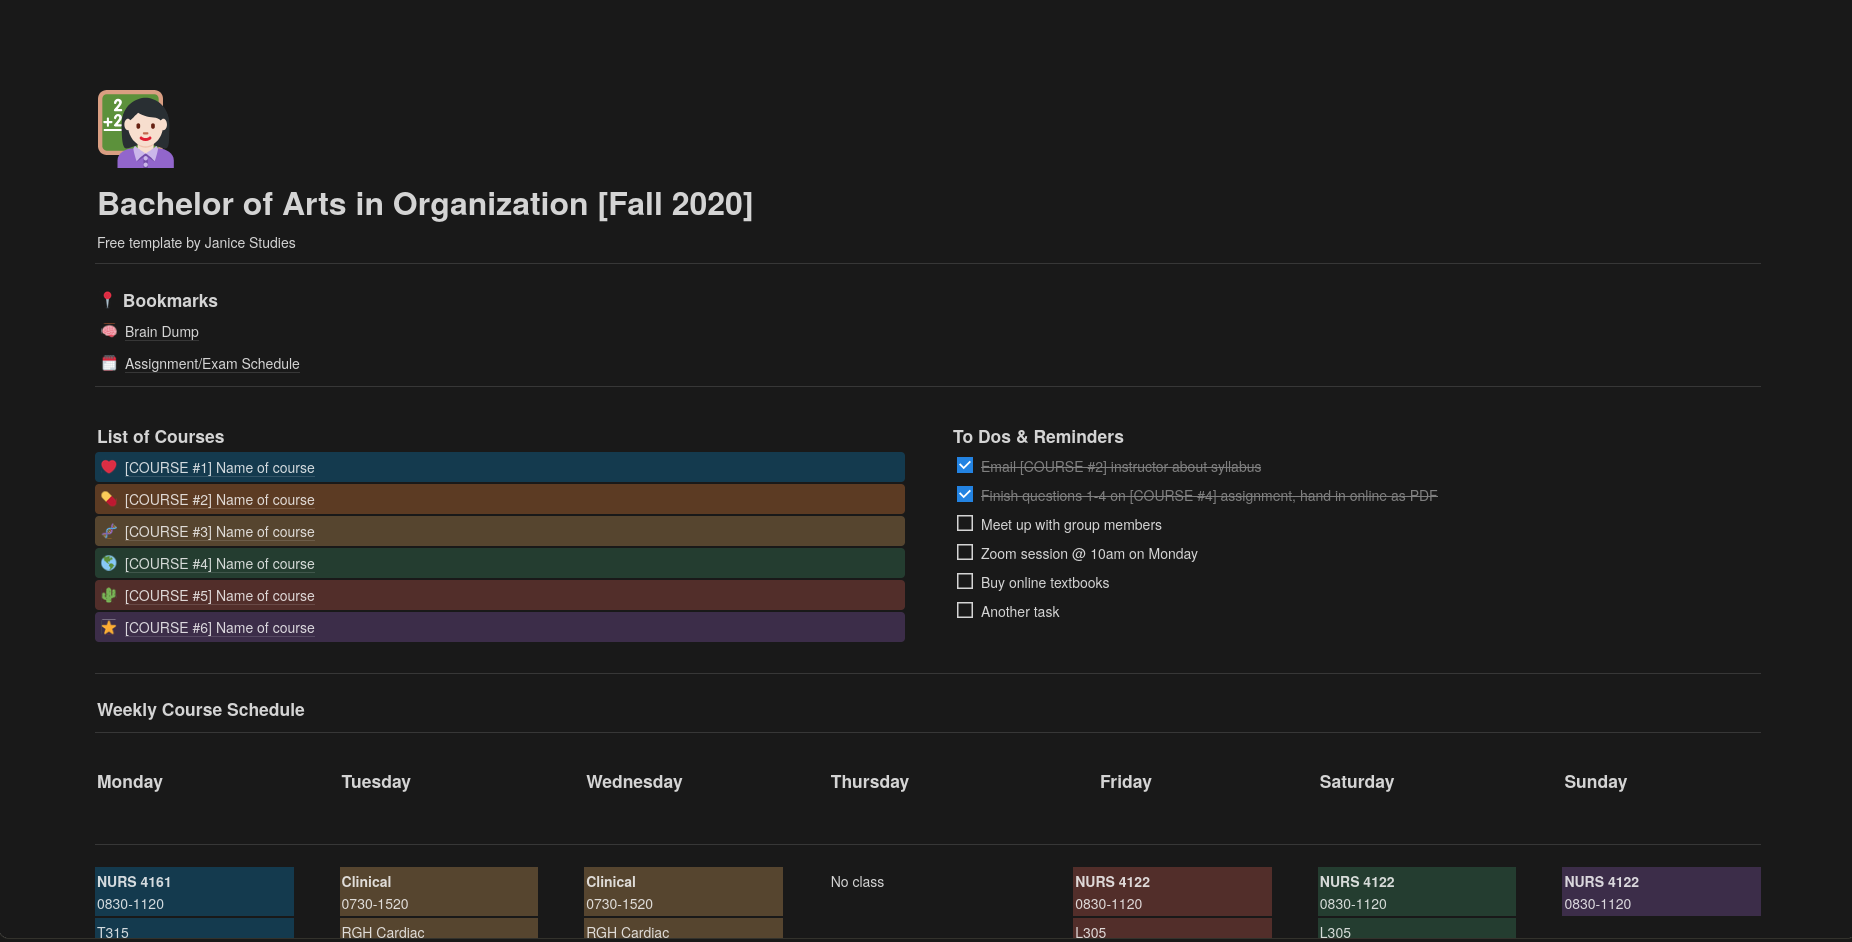The image size is (1852, 942).
Task: Click the Wednesday column heading
Action: tap(634, 782)
